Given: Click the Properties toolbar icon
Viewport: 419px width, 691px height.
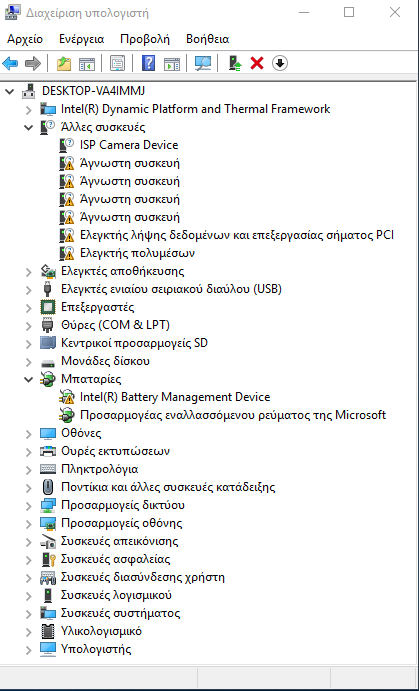Looking at the screenshot, I should point(118,63).
